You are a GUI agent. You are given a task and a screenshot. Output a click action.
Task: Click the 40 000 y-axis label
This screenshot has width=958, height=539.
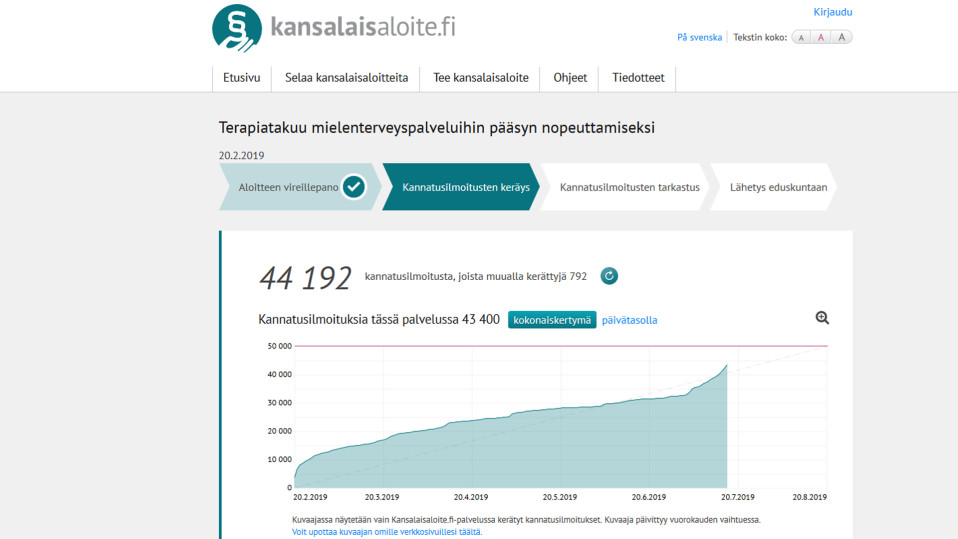click(x=279, y=374)
